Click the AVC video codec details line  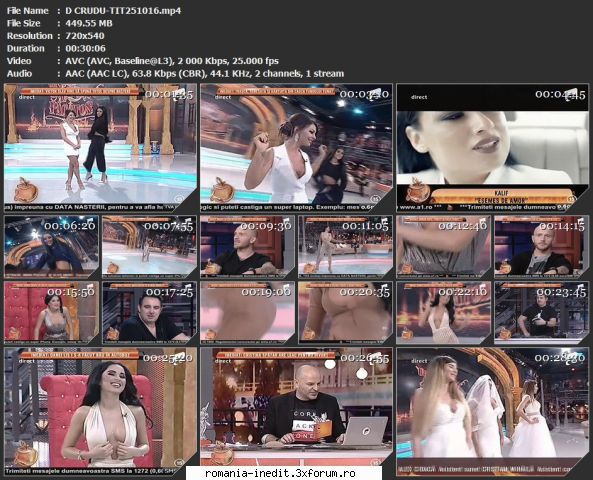click(x=172, y=61)
